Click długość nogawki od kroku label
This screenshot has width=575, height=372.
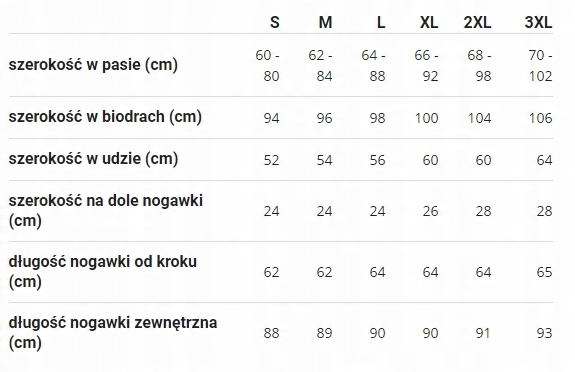(103, 271)
